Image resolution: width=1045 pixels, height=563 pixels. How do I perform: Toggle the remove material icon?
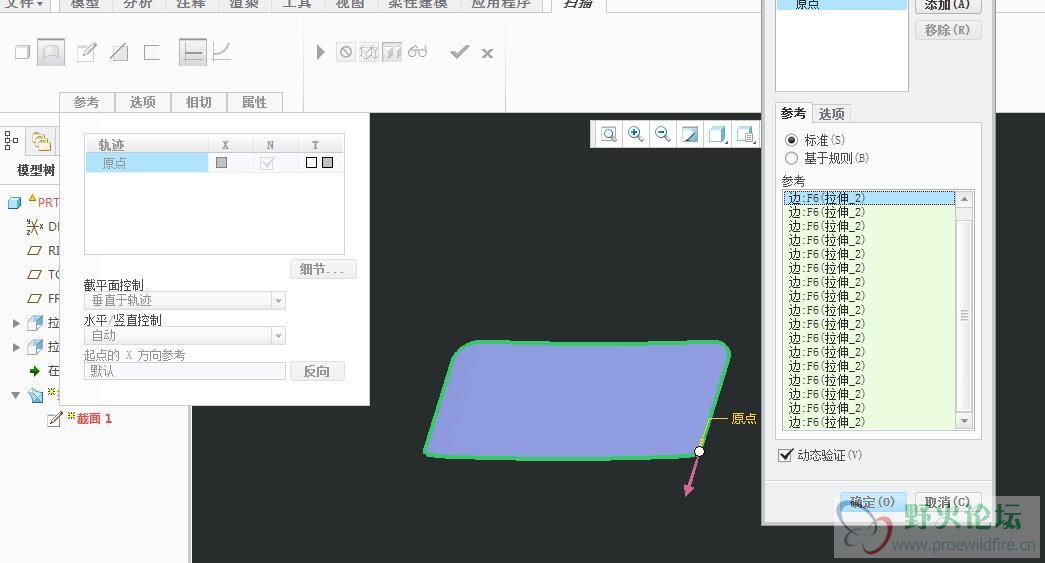pyautogui.click(x=119, y=52)
